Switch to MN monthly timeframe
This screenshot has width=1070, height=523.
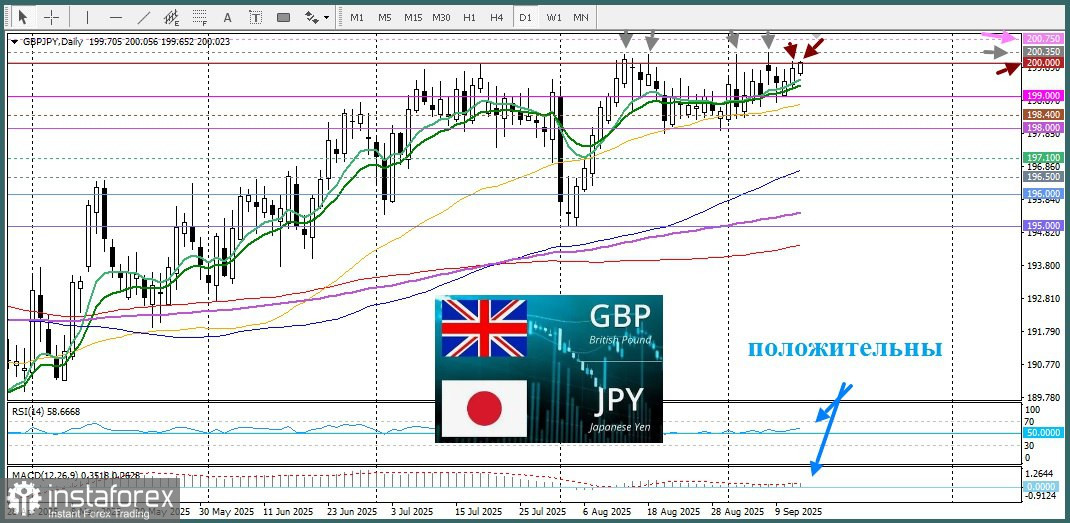581,18
